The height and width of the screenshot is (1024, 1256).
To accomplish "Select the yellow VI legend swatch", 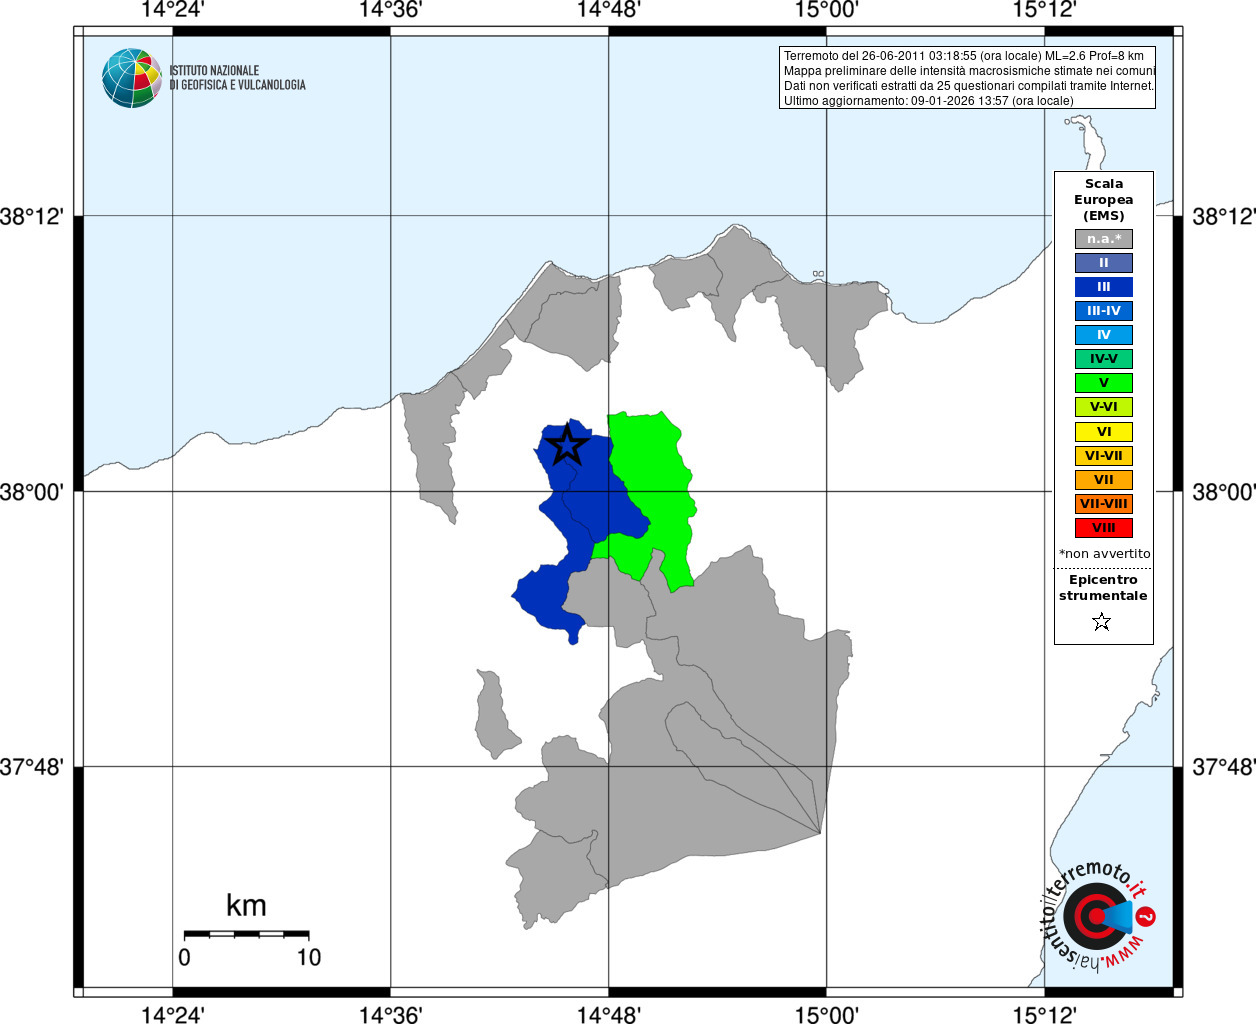I will 1104,432.
